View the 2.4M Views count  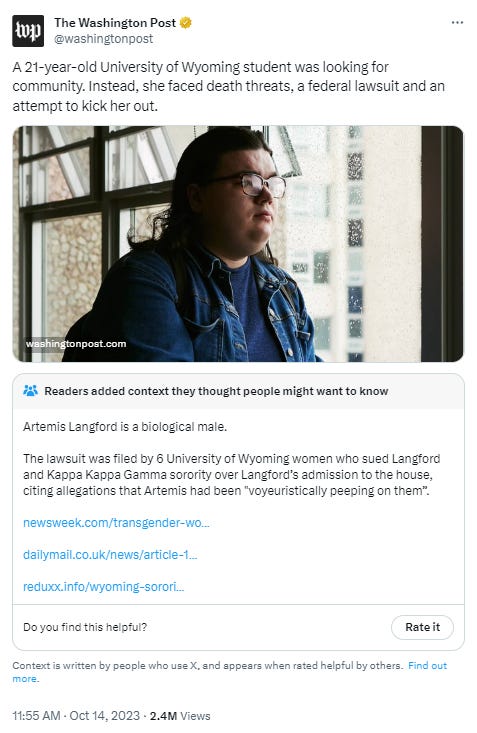[180, 716]
